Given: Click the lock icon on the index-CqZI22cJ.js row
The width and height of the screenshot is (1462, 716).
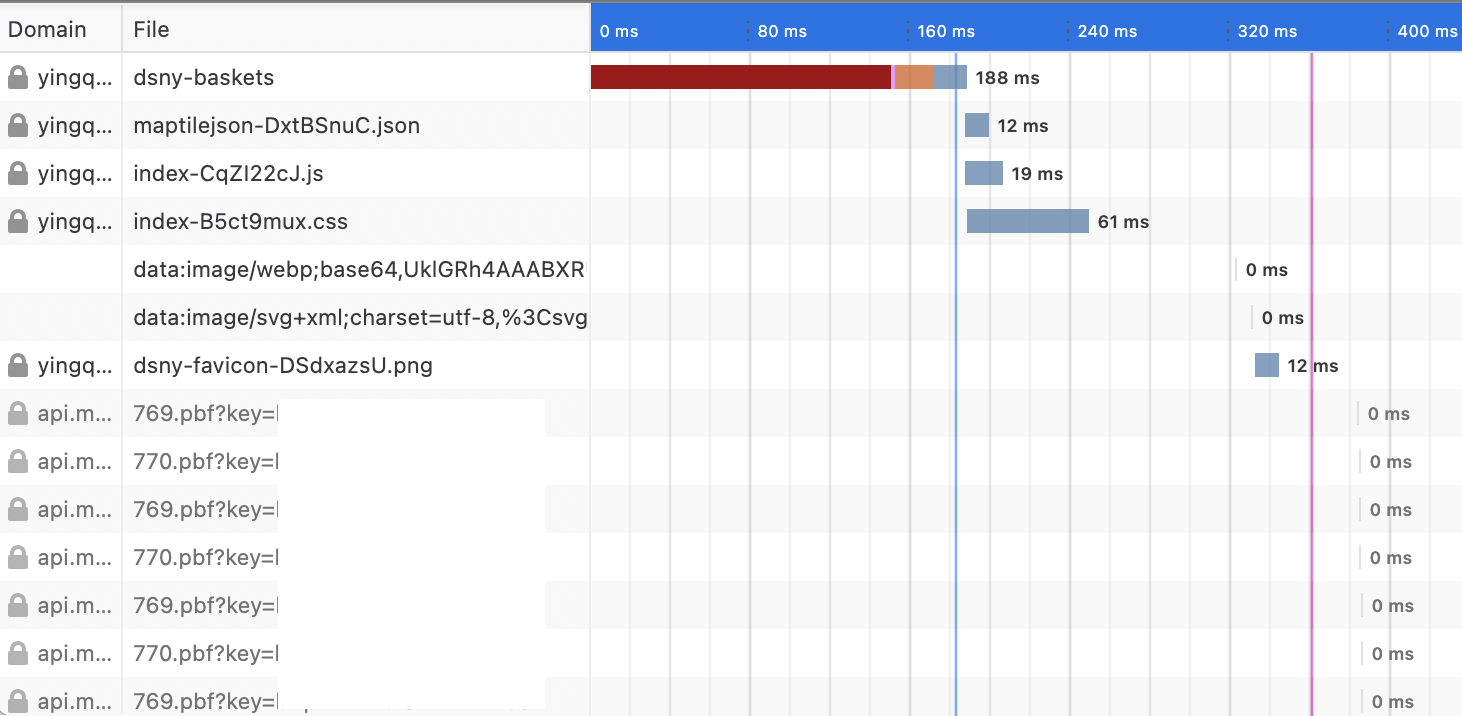Looking at the screenshot, I should 17,173.
